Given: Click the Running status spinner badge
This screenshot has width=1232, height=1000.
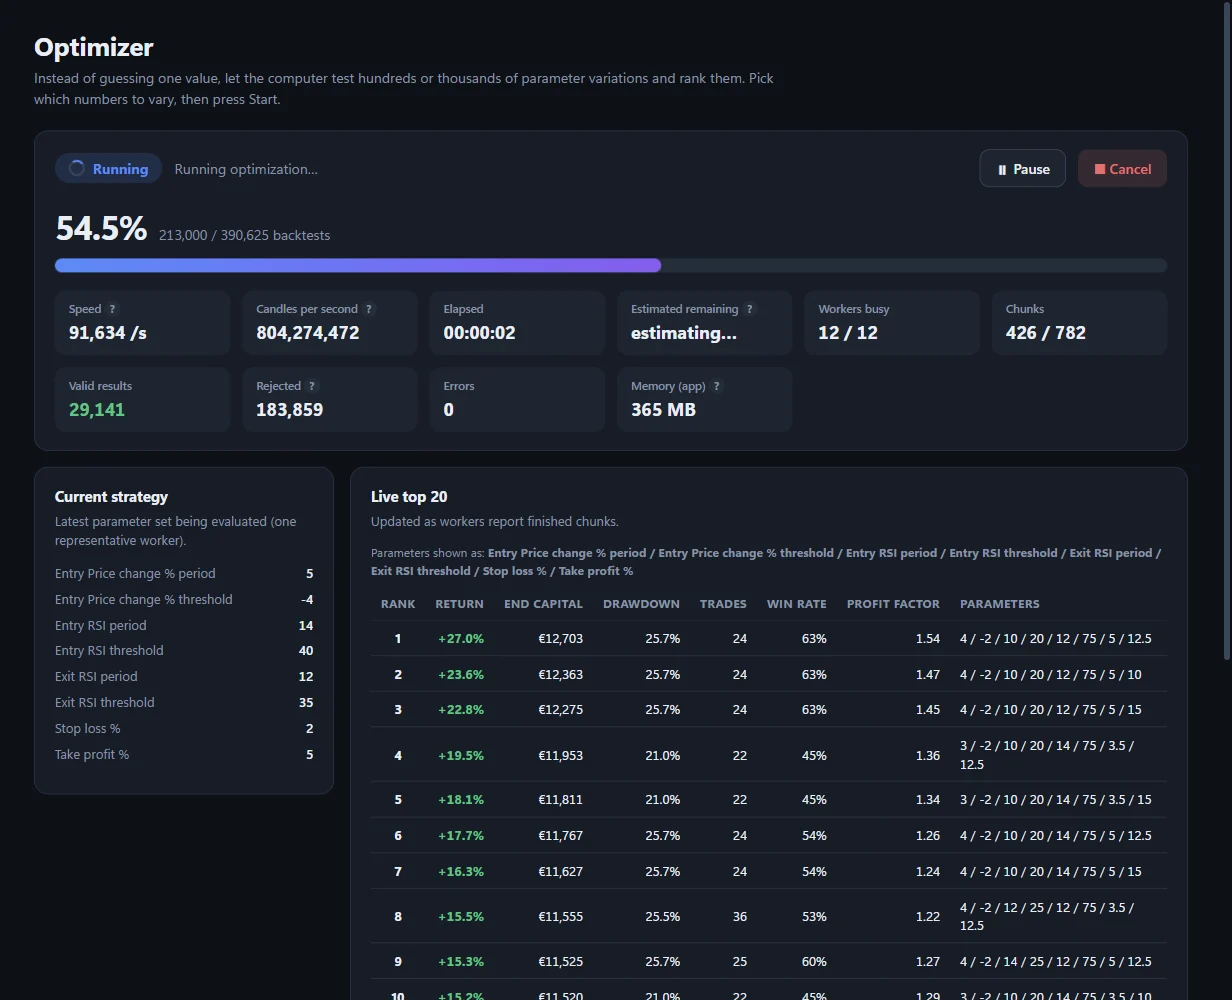Looking at the screenshot, I should (108, 169).
